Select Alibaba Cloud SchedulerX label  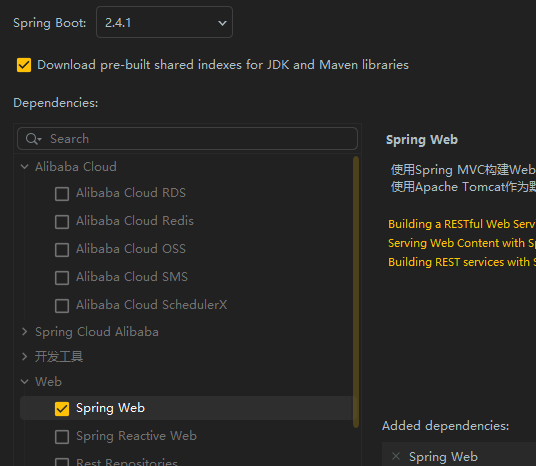151,305
